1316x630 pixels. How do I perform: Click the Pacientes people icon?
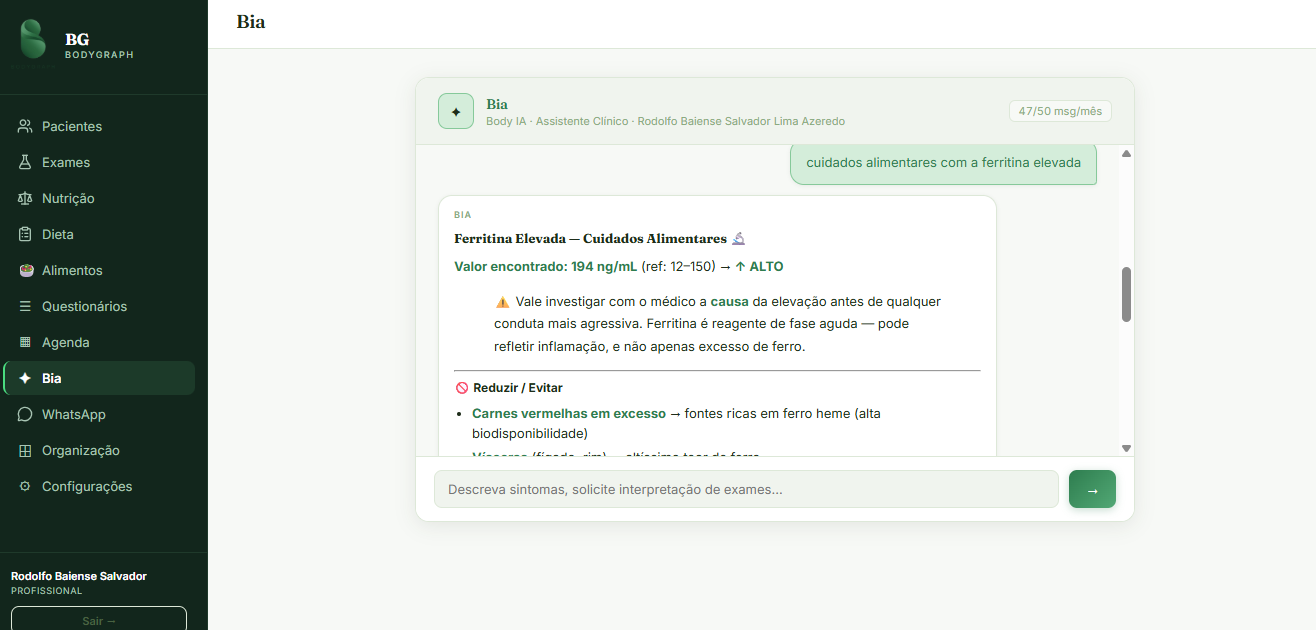pos(25,126)
